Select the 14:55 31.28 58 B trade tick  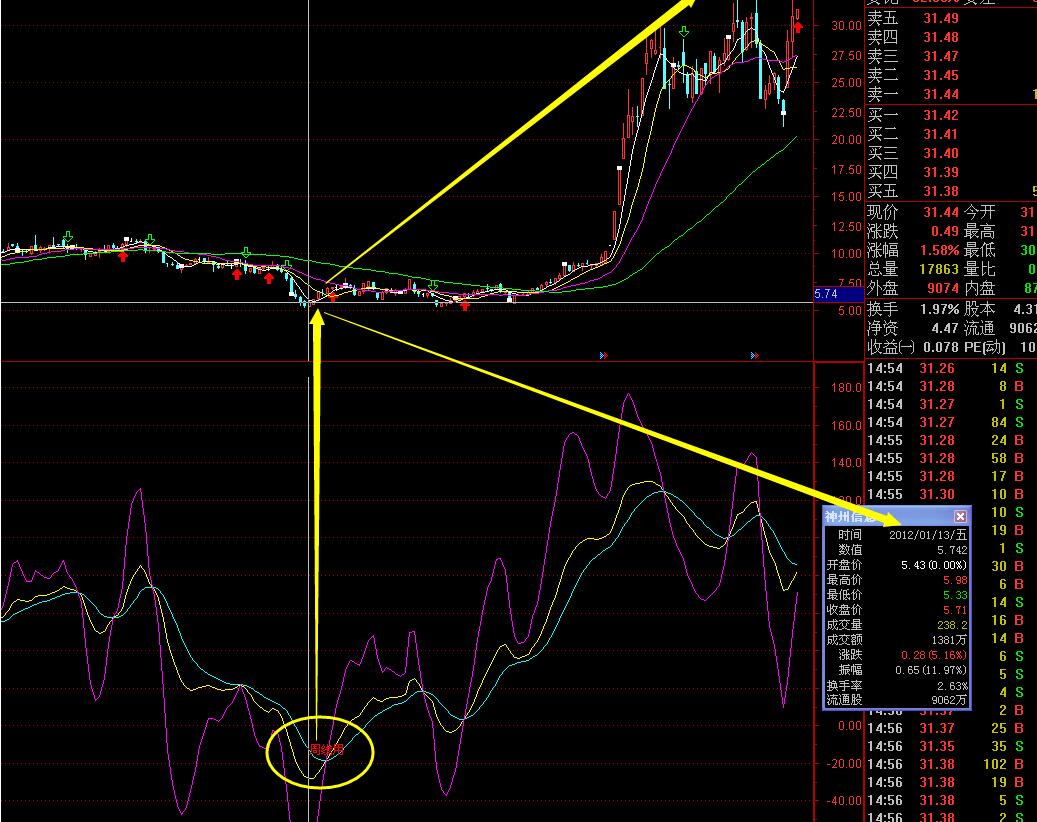coord(951,458)
